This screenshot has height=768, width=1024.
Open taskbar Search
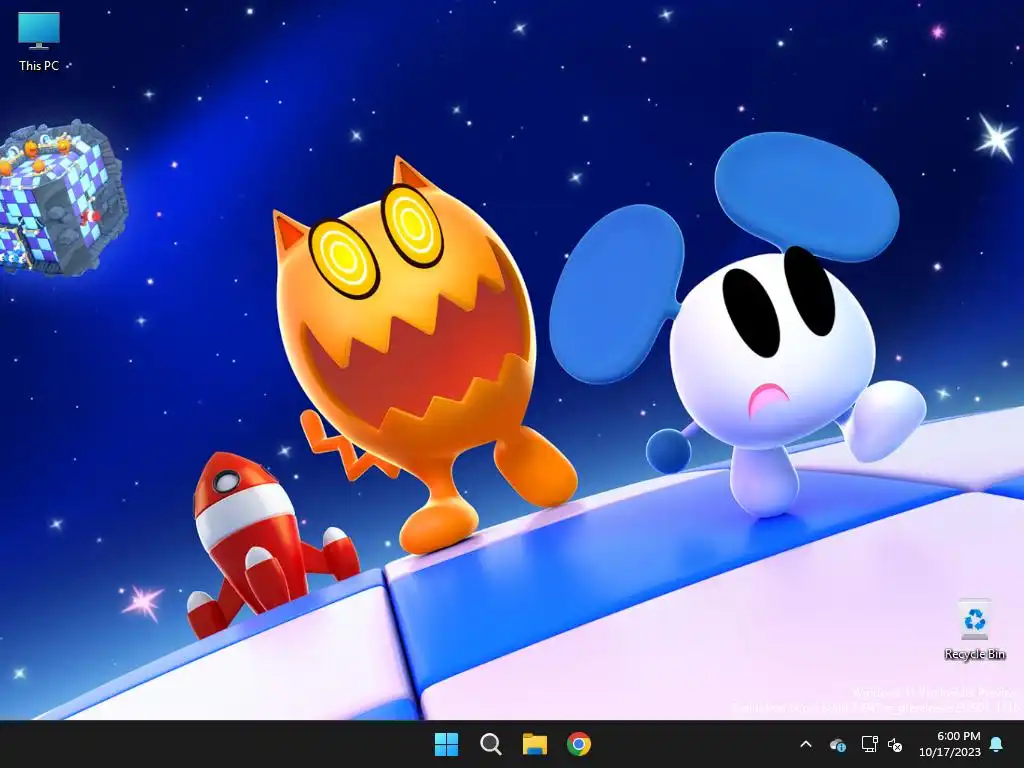pyautogui.click(x=490, y=744)
